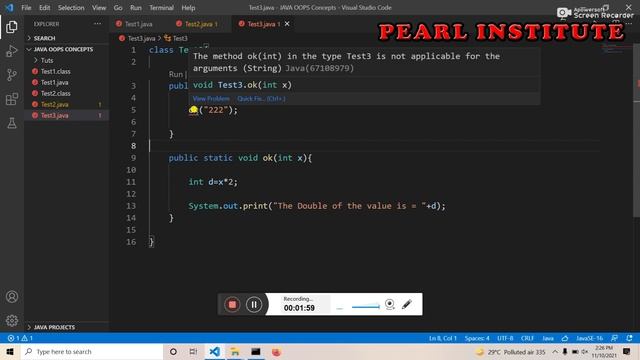Click JavaSE-16 runtime status

[x=589, y=338]
